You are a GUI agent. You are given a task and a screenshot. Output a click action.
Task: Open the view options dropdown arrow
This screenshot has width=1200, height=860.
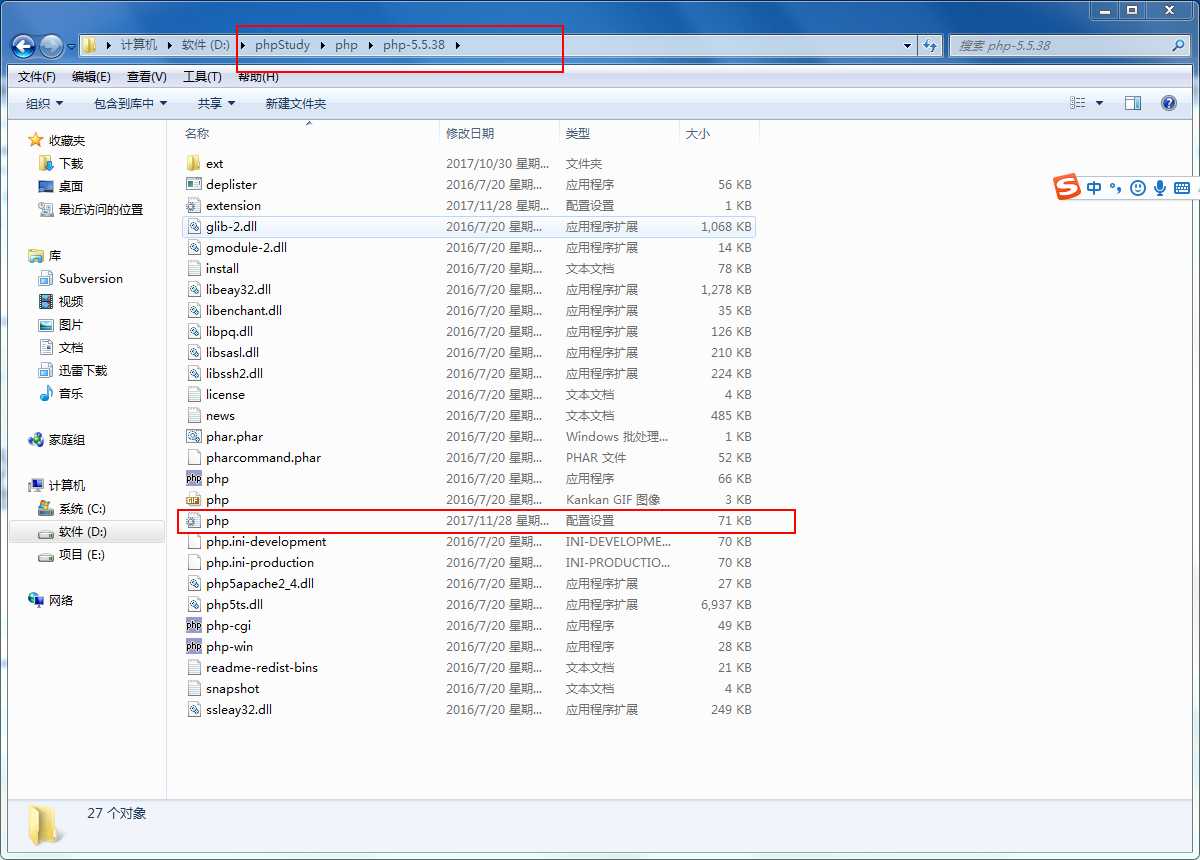(x=1100, y=103)
